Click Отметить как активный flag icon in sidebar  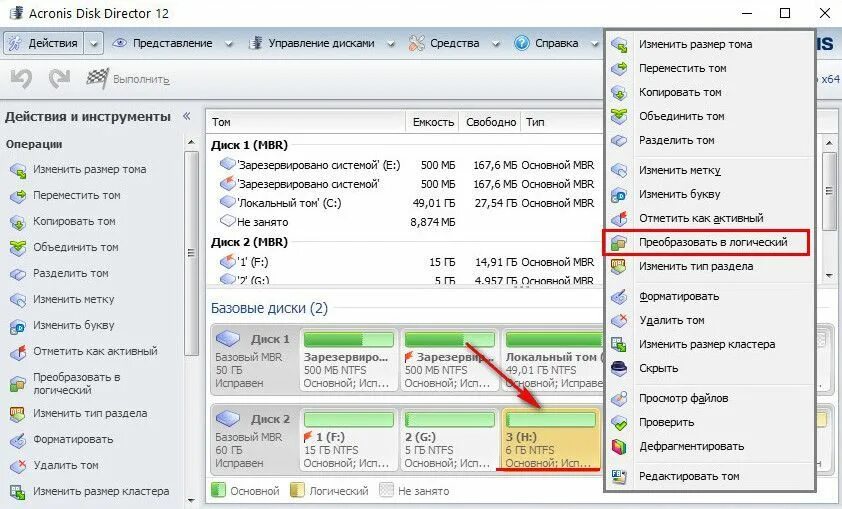pos(18,352)
